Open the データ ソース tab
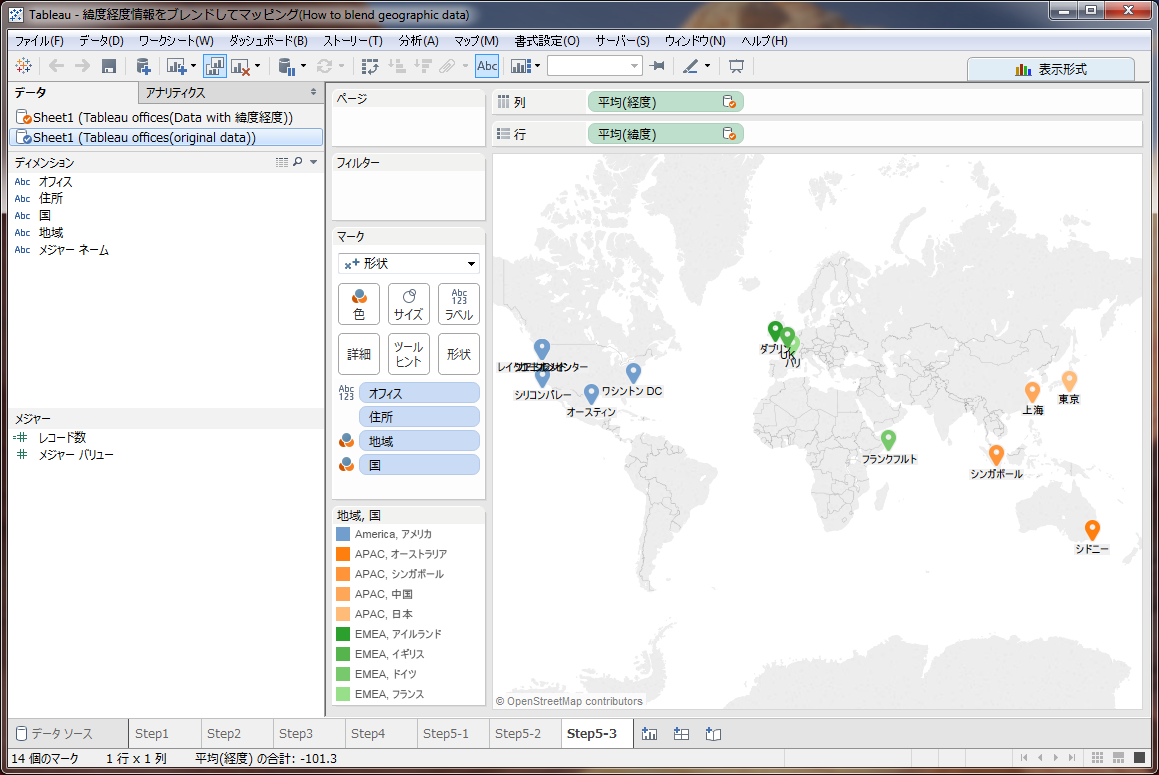This screenshot has width=1159, height=775. [62, 734]
